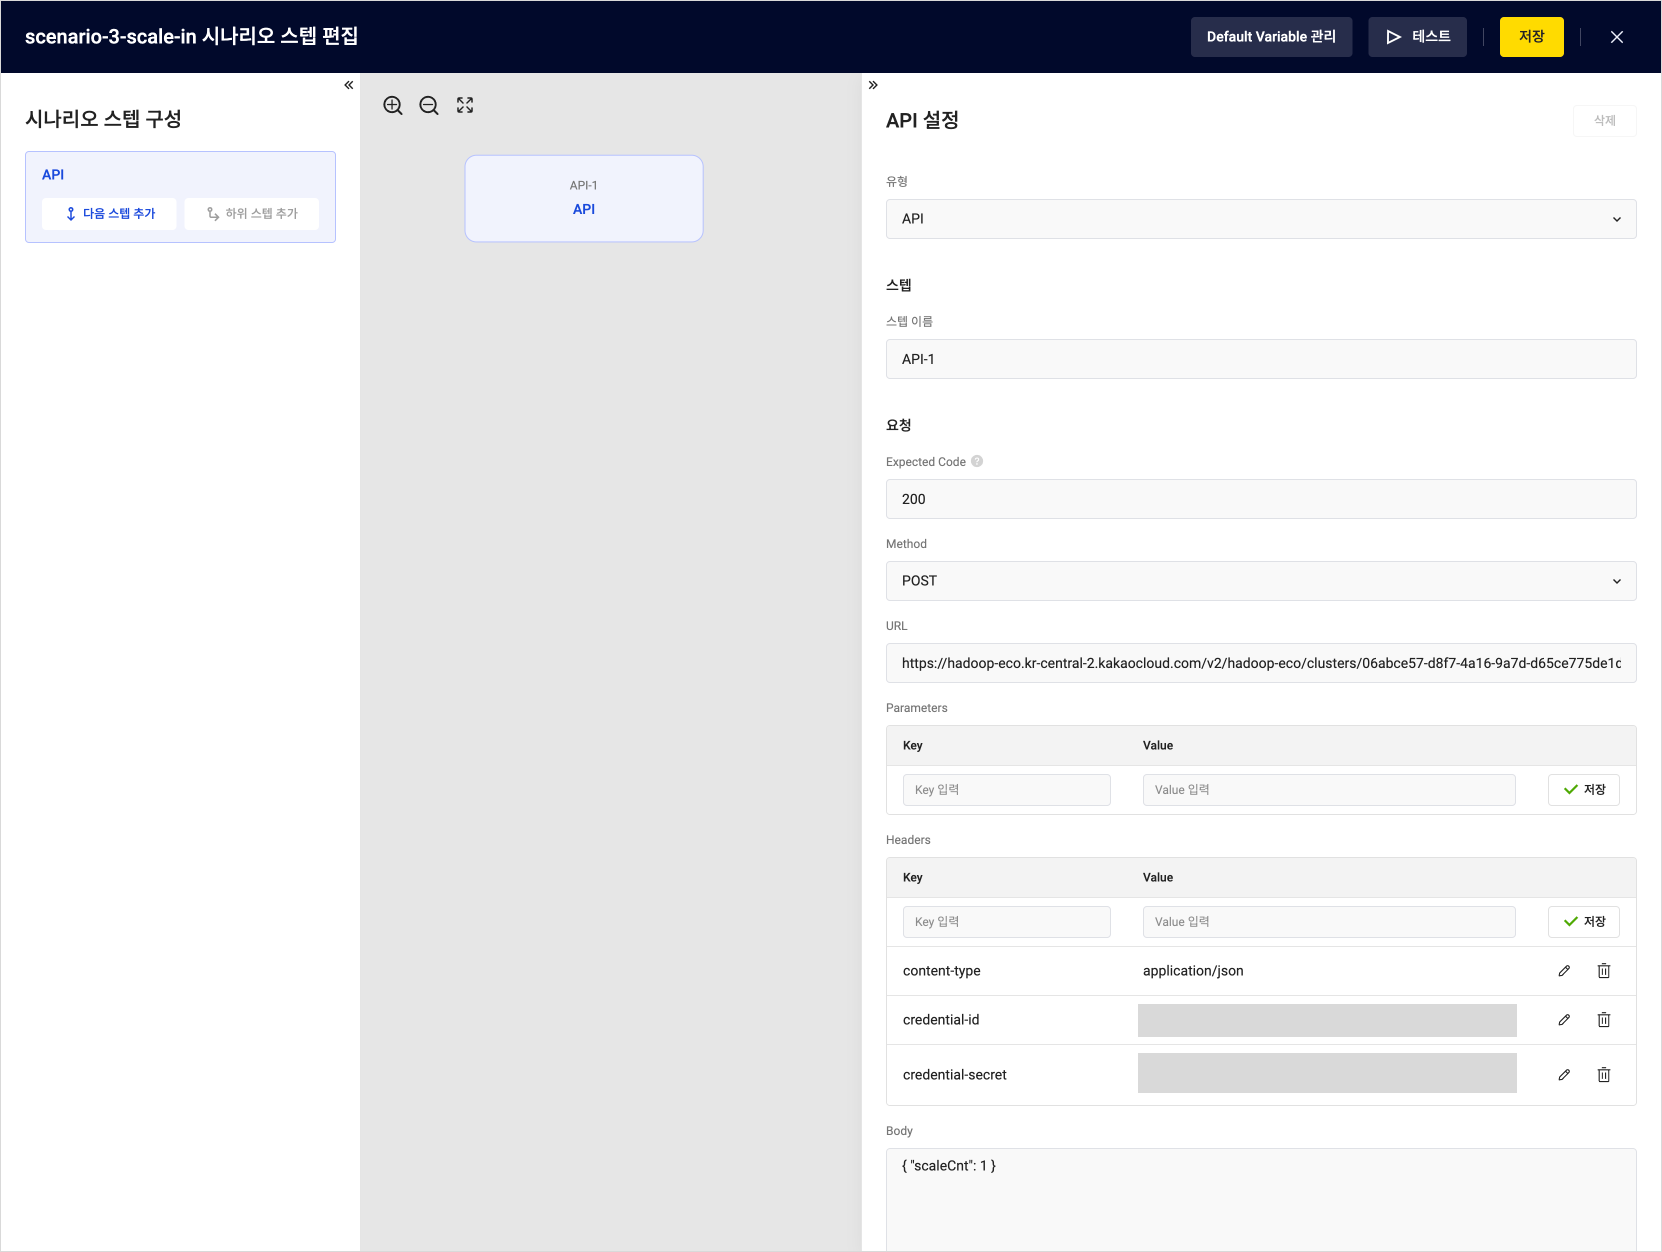This screenshot has width=1662, height=1252.
Task: Click the credential-id header key
Action: (x=941, y=1020)
